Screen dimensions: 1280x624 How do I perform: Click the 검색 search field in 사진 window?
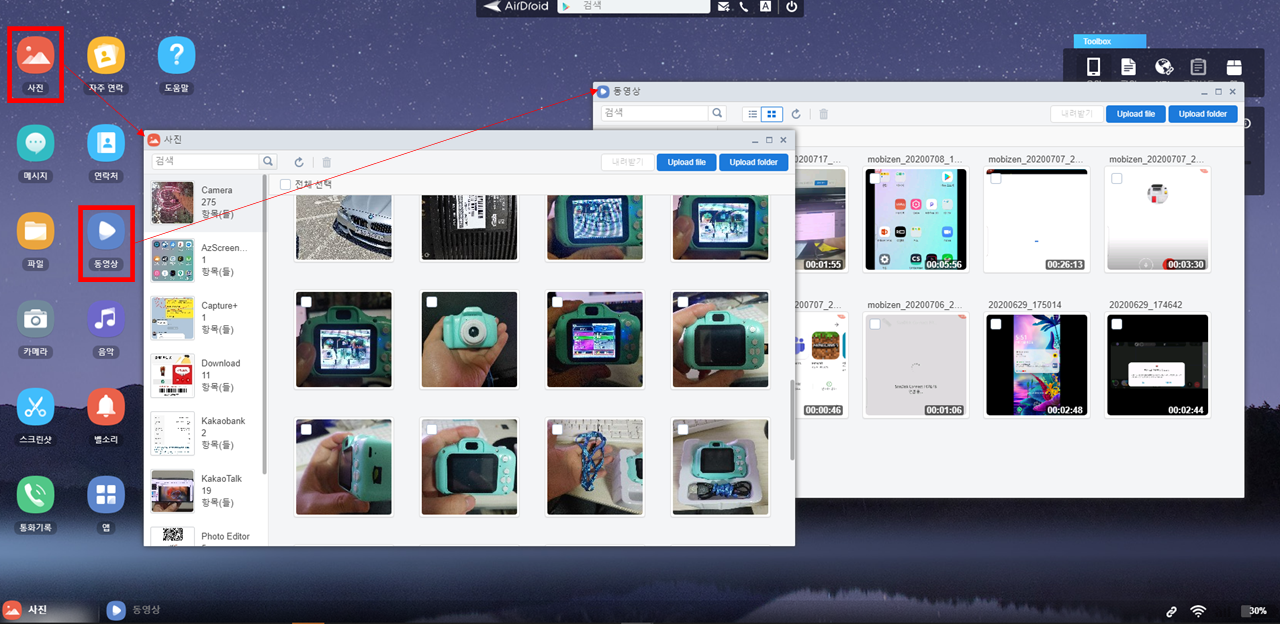pos(206,161)
